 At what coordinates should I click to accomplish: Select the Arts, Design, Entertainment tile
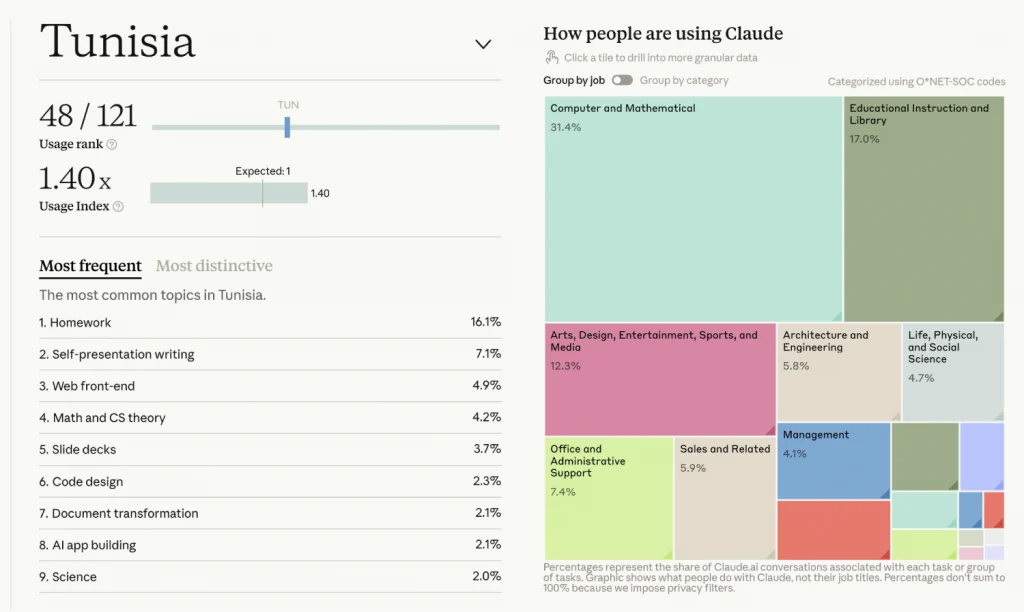click(x=660, y=379)
